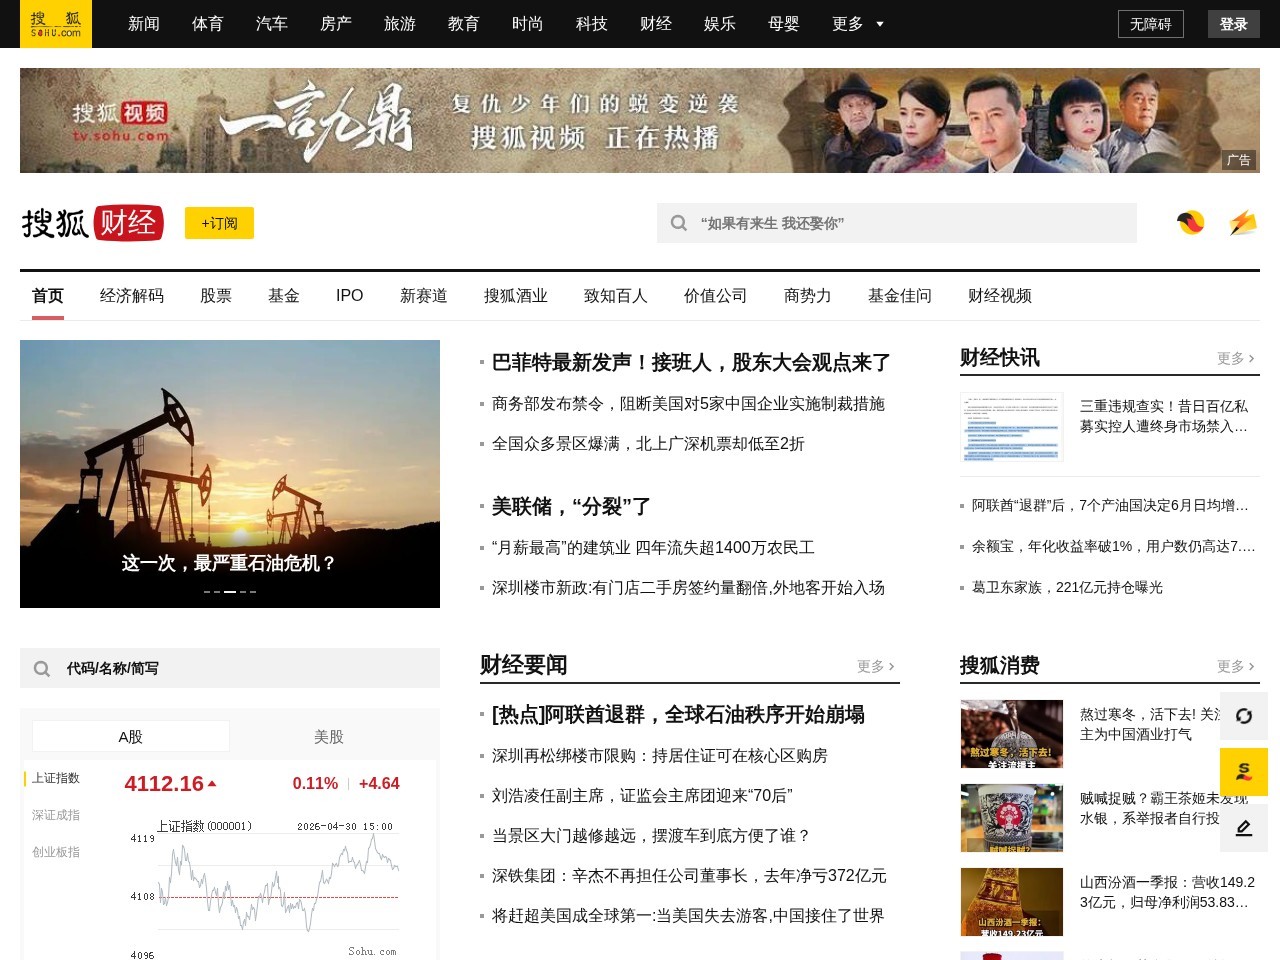1280x960 pixels.
Task: Open article 商务部发布禁令，阻断美国对5家中国企业
Action: pyautogui.click(x=688, y=404)
